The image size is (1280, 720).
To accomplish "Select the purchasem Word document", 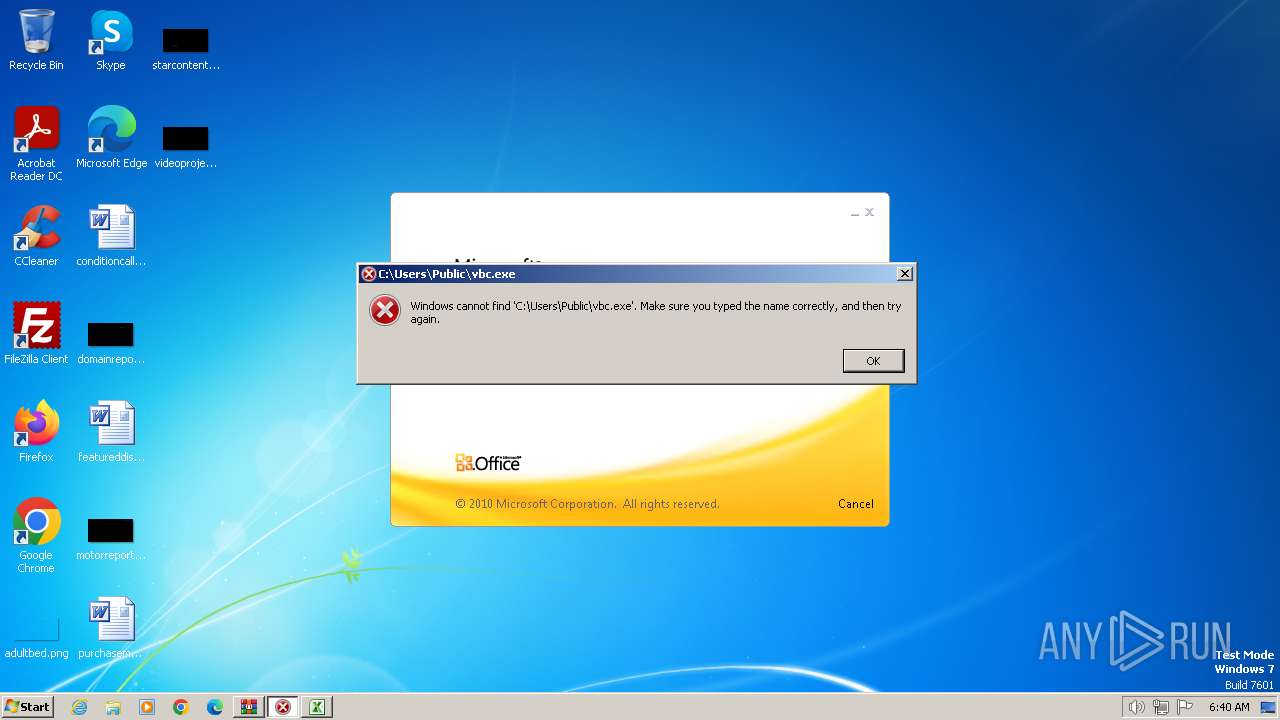I will tap(111, 628).
